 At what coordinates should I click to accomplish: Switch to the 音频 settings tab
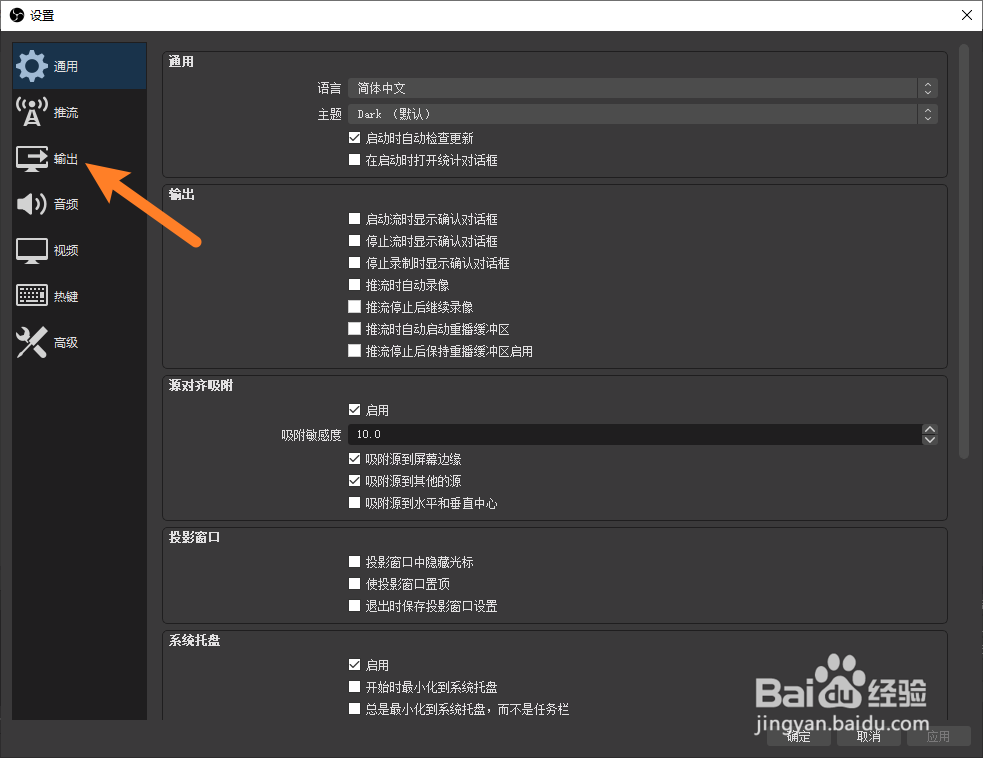tap(80, 204)
